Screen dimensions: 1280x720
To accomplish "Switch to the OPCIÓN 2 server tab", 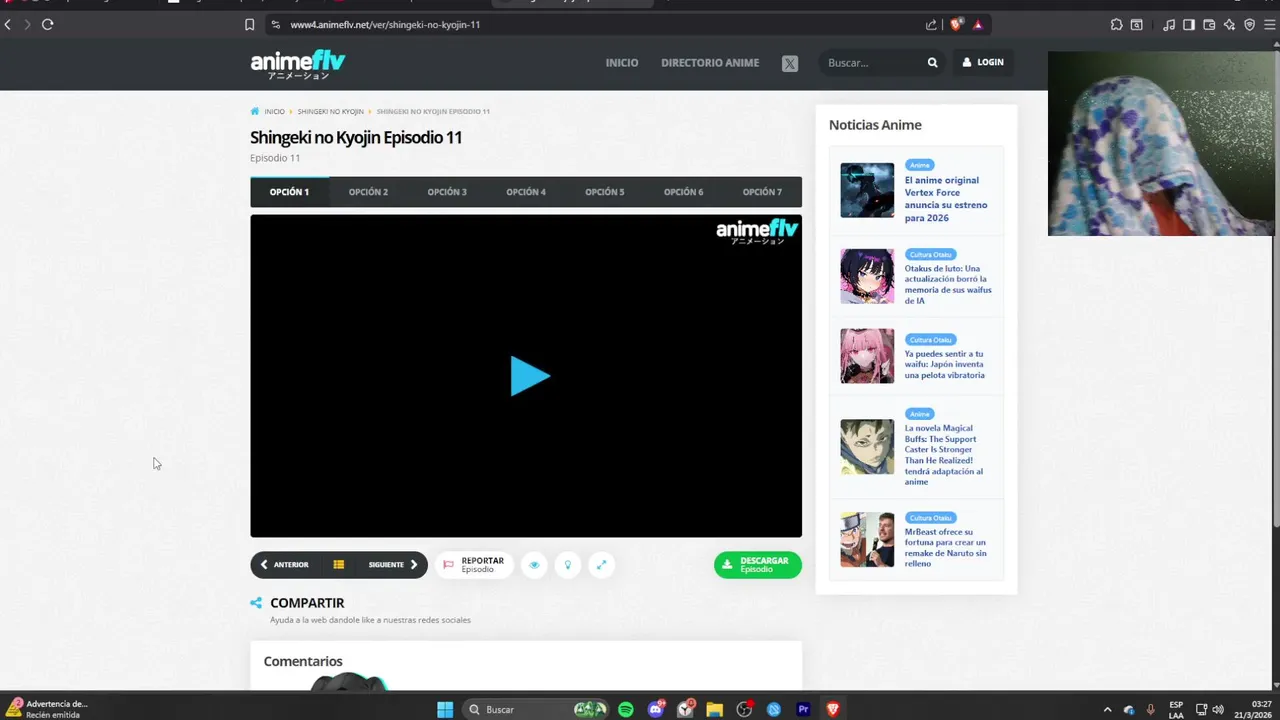I will pyautogui.click(x=368, y=192).
